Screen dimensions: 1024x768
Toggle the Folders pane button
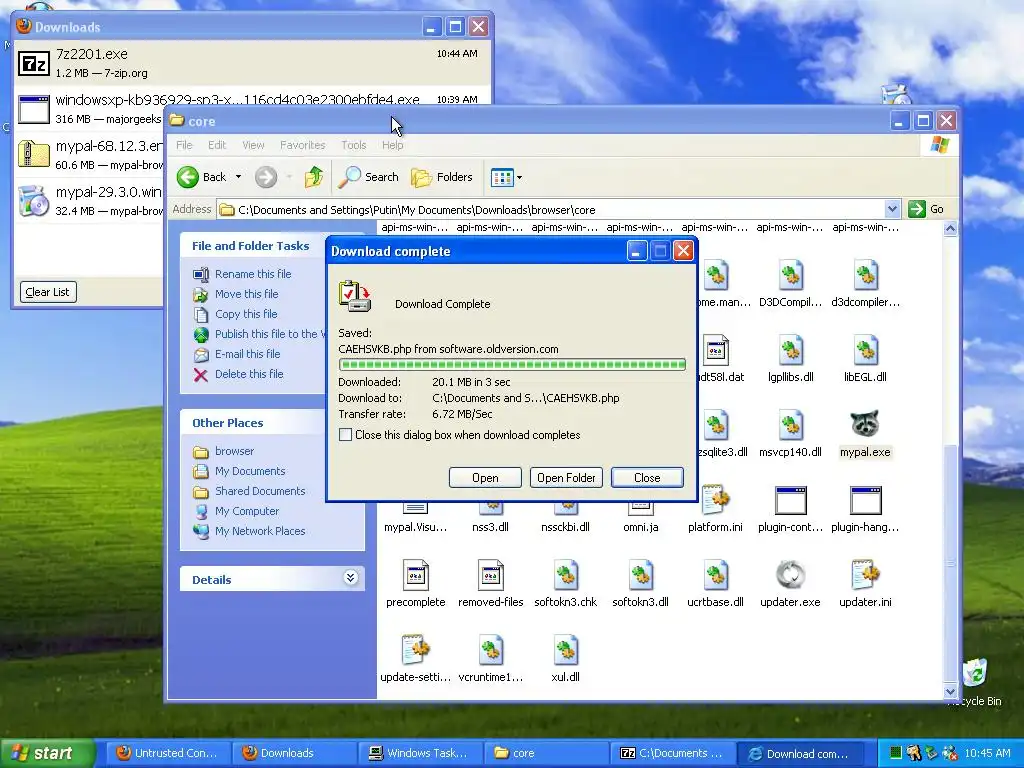click(441, 177)
